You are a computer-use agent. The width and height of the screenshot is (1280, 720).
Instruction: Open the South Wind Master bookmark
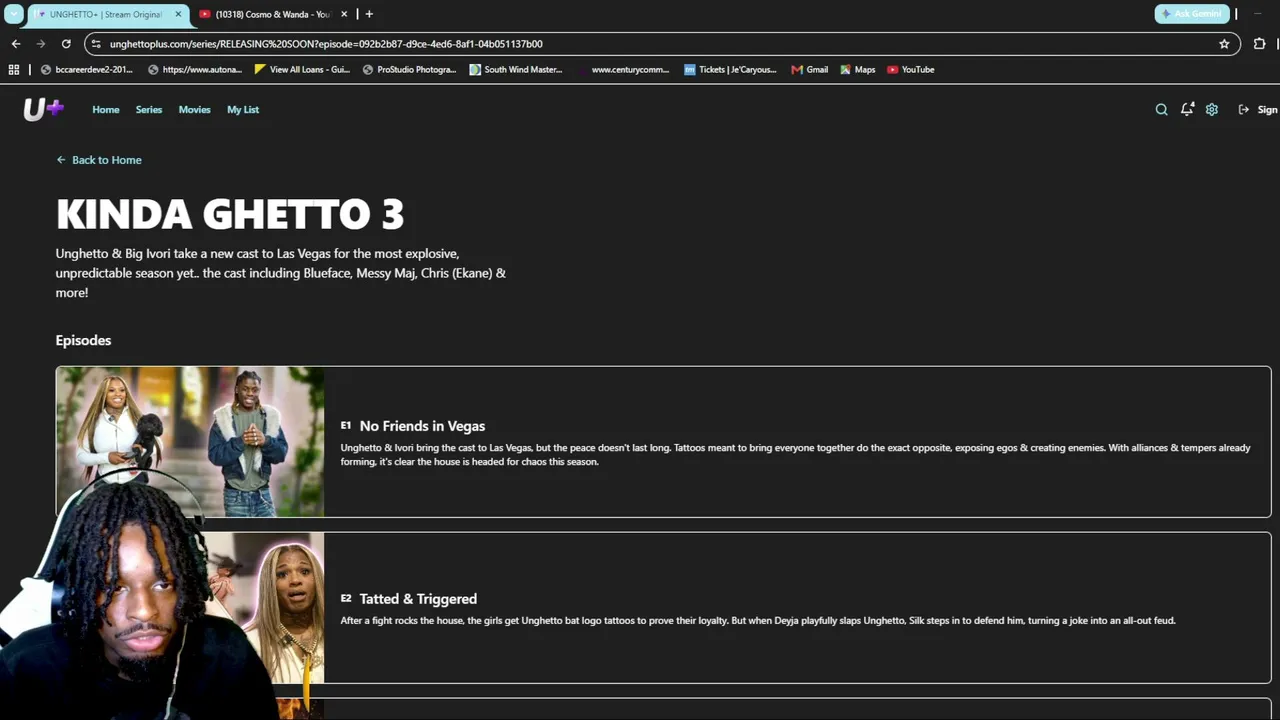click(516, 70)
